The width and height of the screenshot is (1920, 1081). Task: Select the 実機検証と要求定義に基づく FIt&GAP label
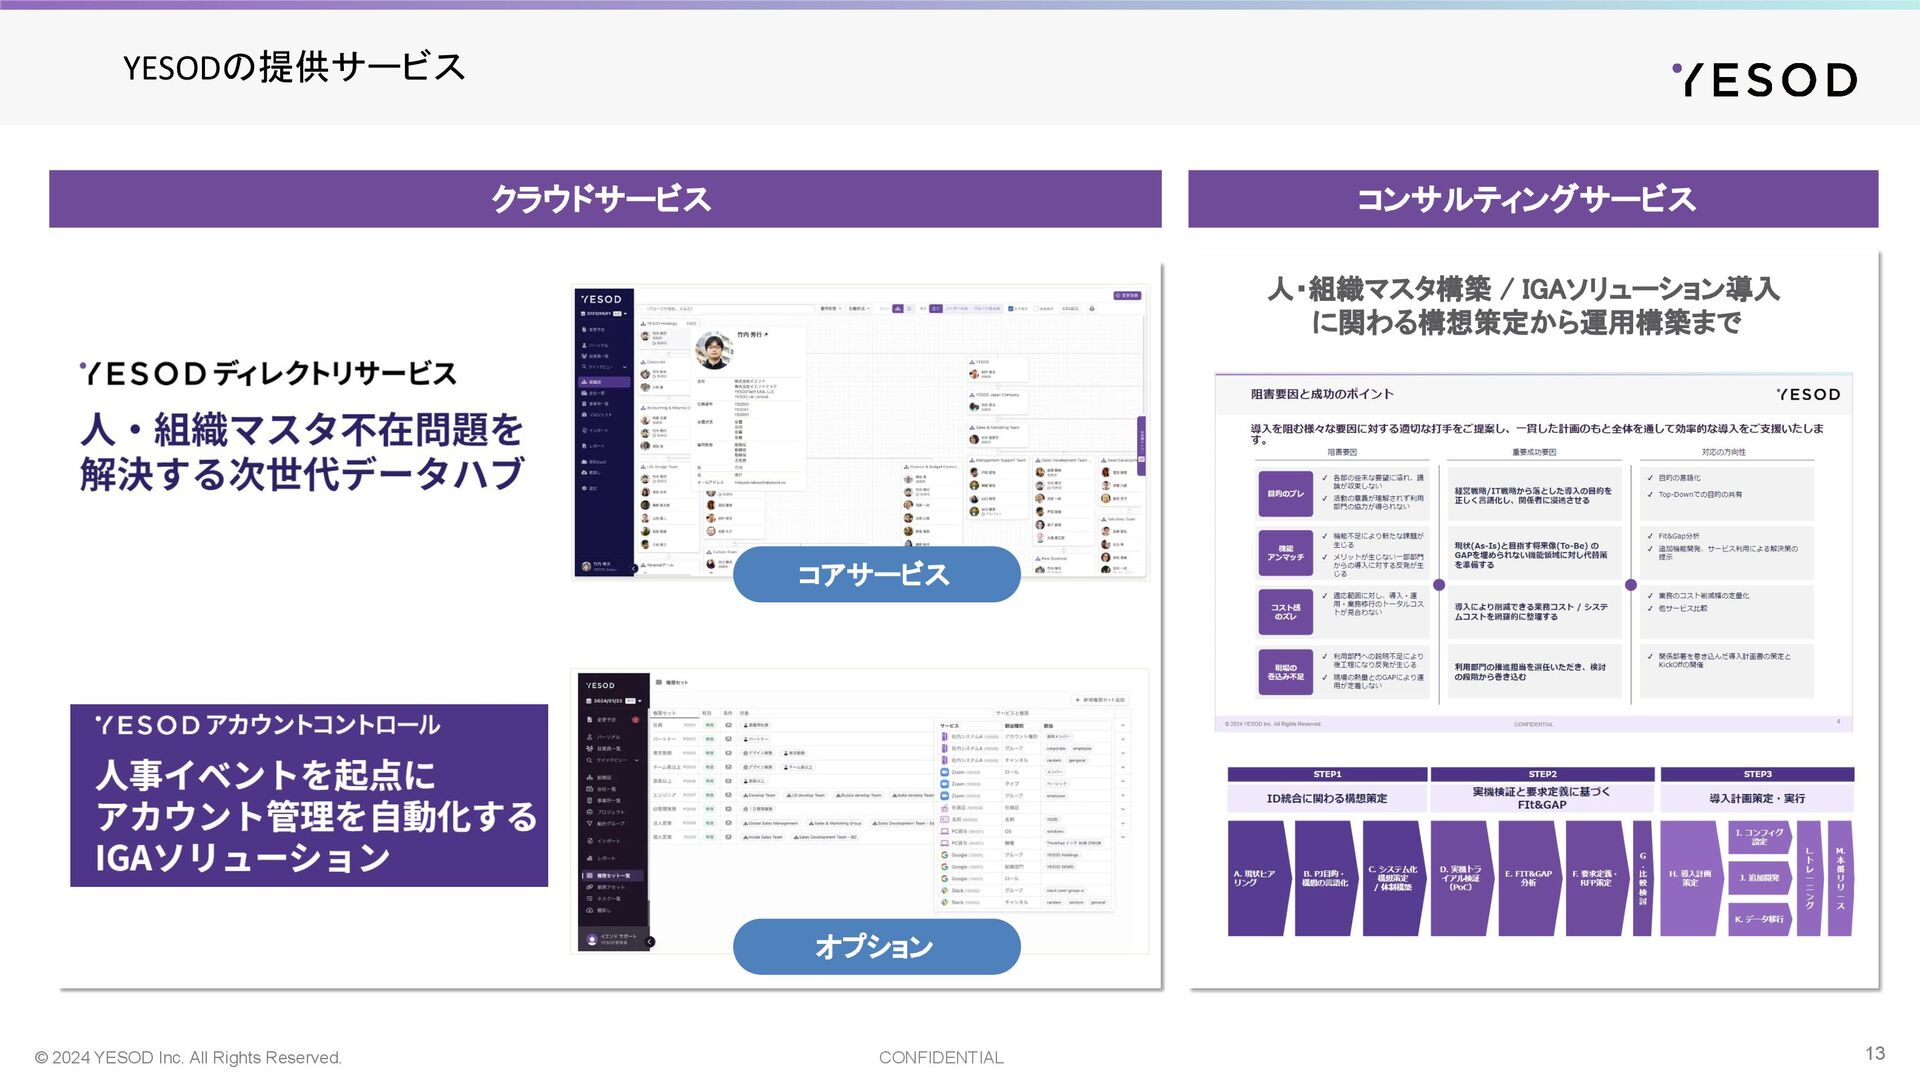pos(1542,798)
